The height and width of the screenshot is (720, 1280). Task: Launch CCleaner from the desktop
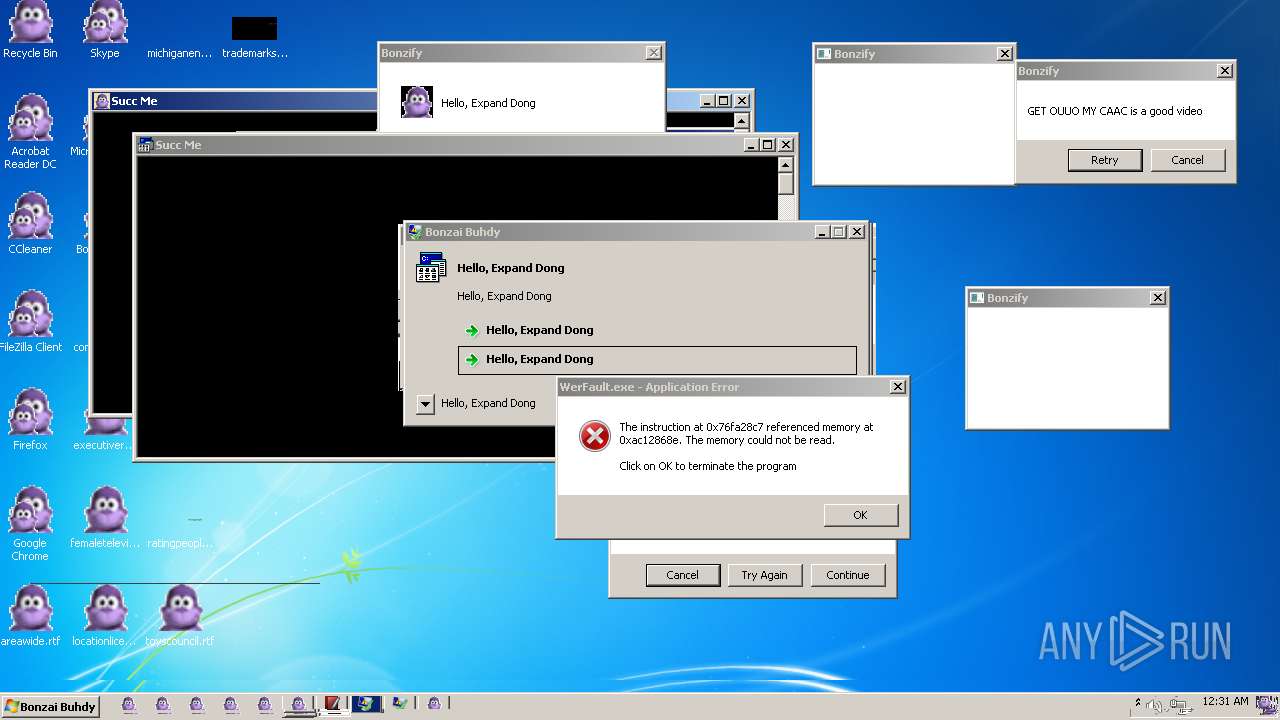30,223
